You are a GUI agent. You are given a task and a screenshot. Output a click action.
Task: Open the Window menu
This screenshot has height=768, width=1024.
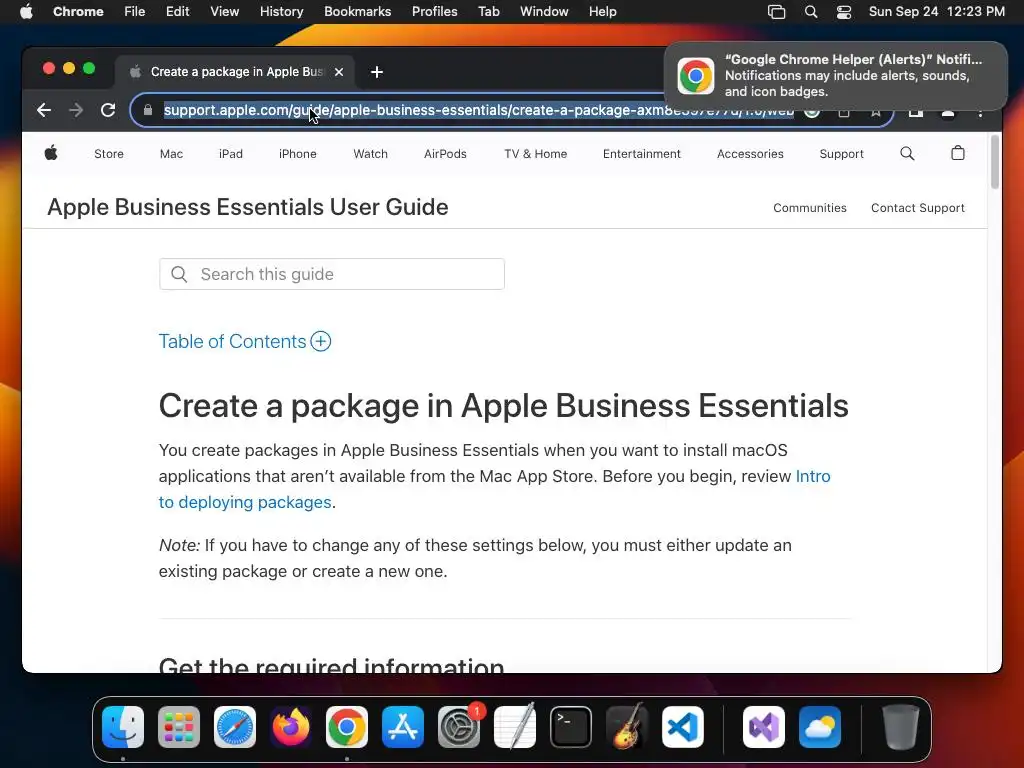(544, 12)
